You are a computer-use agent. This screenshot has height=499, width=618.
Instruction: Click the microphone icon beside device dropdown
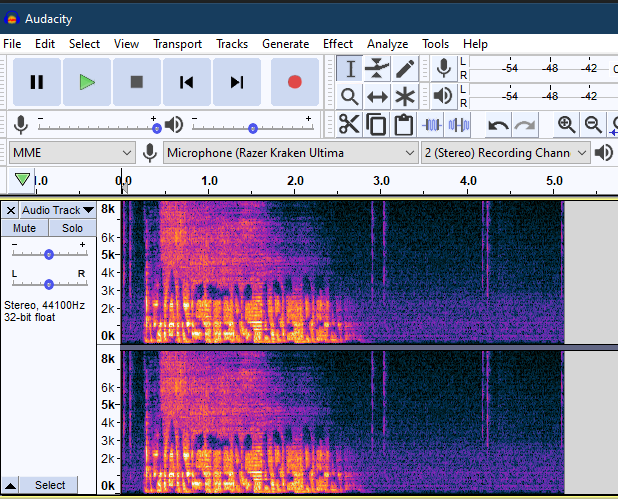click(150, 153)
